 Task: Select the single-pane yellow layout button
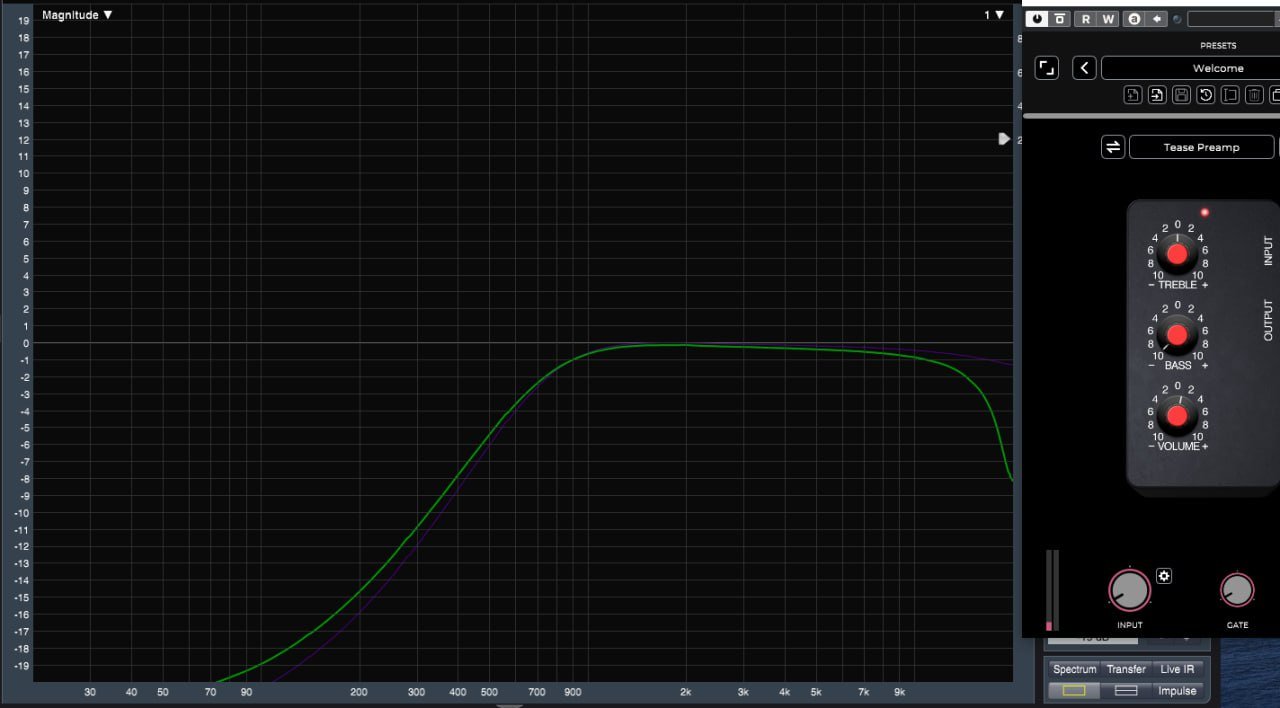click(x=1074, y=691)
